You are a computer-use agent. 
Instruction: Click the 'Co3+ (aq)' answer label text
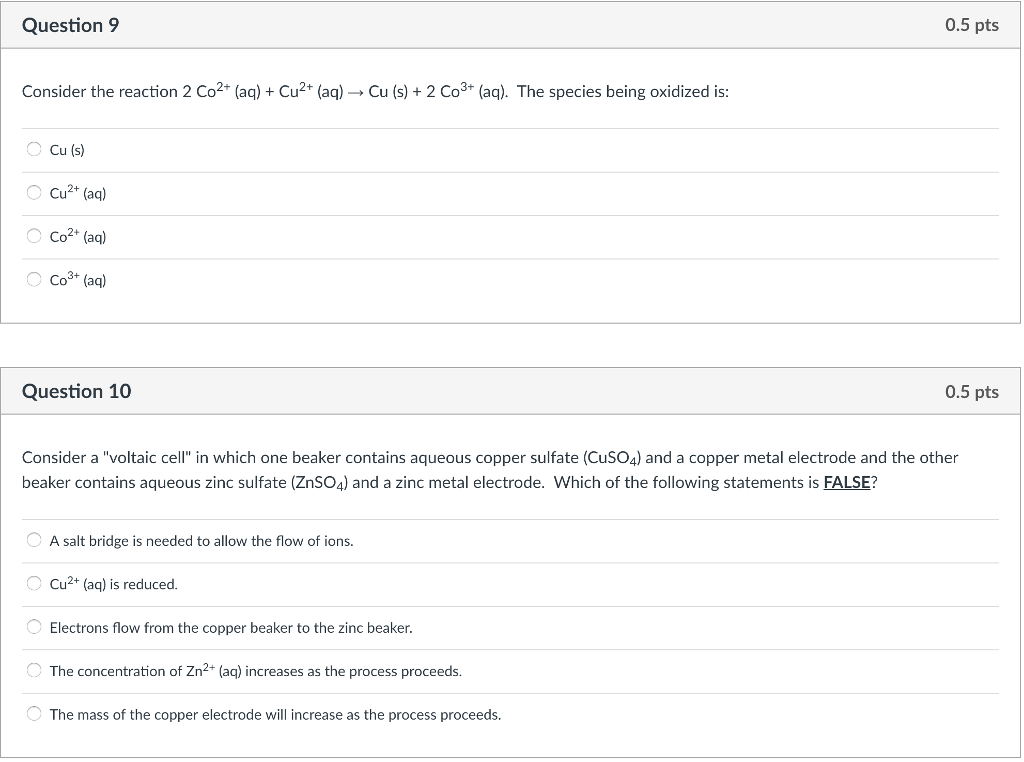click(x=78, y=279)
